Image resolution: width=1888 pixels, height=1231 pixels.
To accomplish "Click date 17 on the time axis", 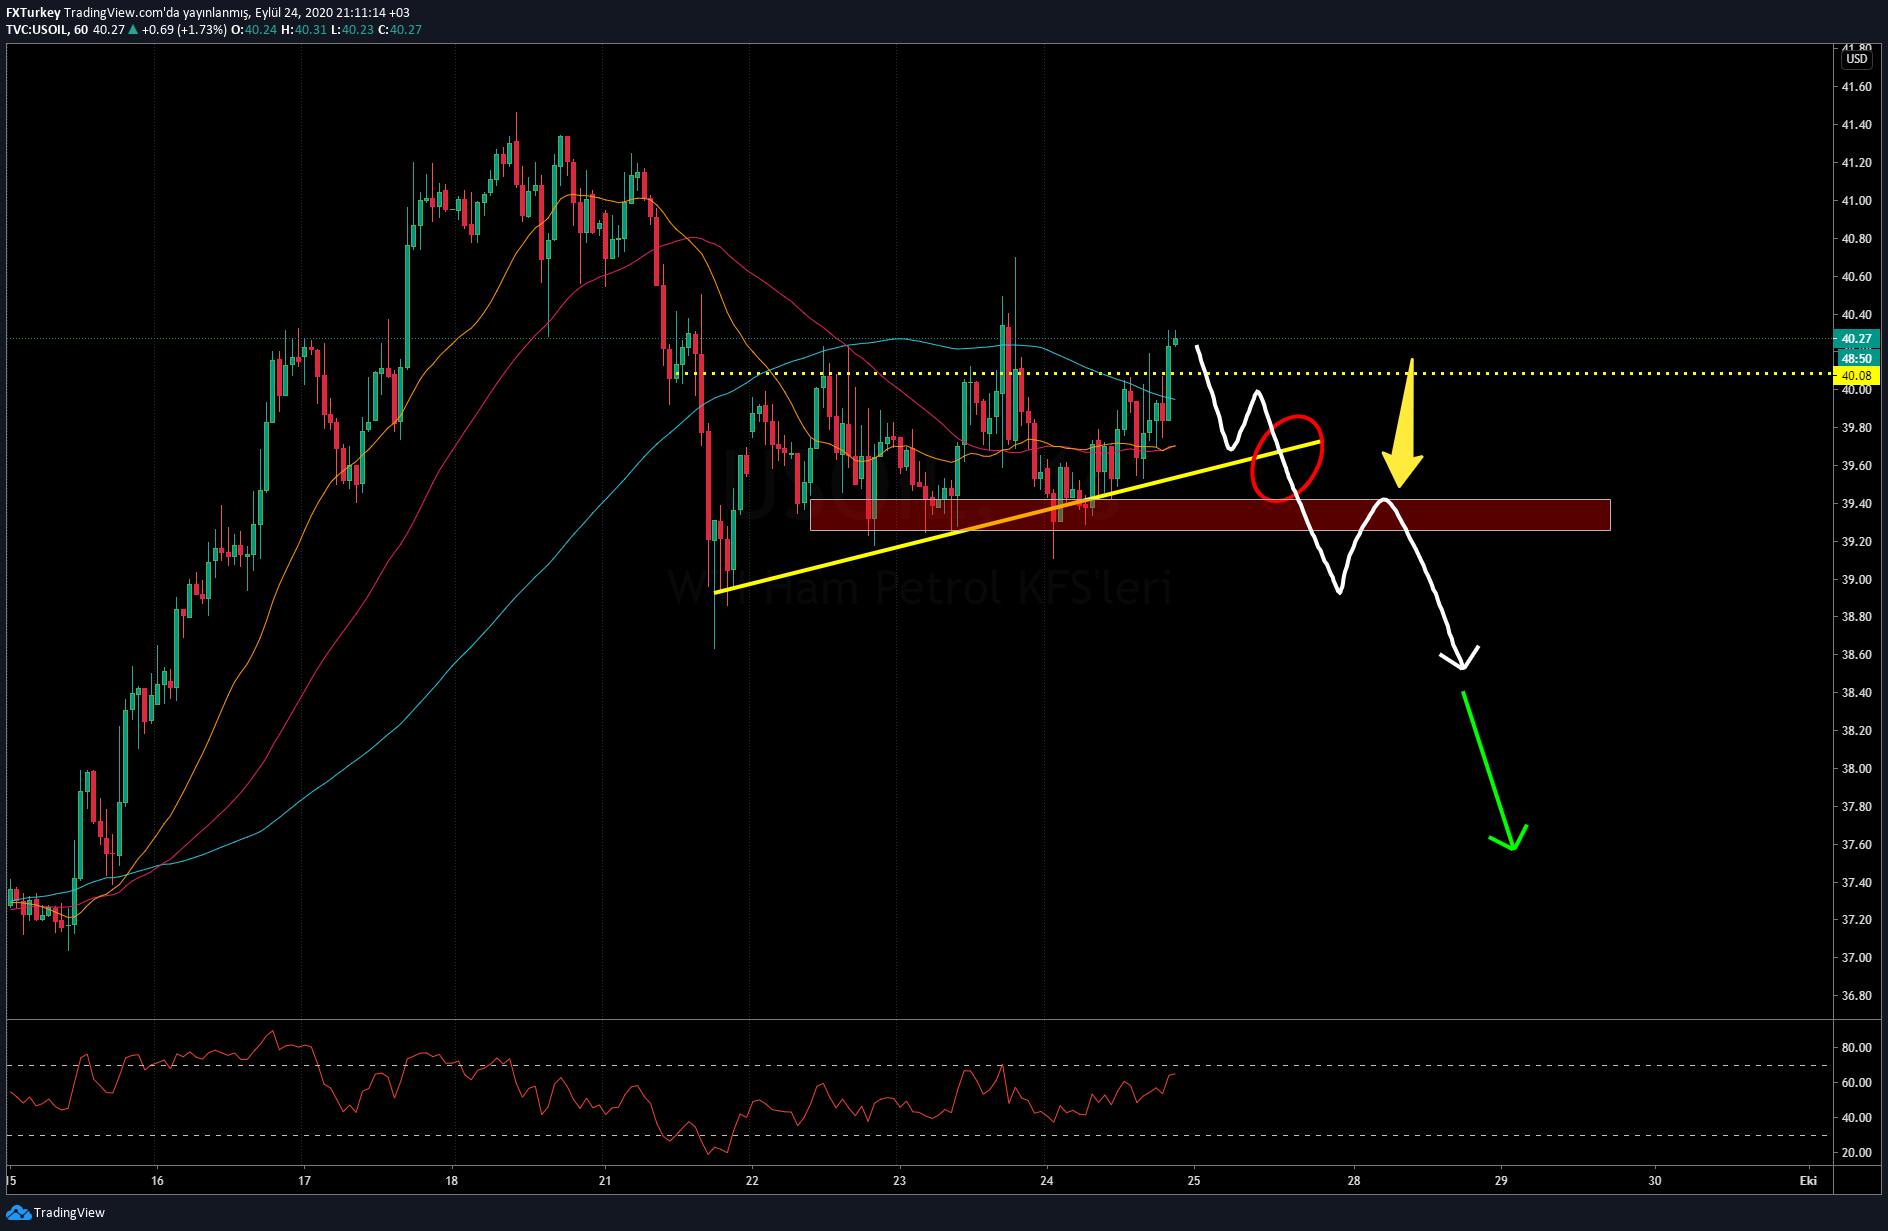I will pos(304,1181).
